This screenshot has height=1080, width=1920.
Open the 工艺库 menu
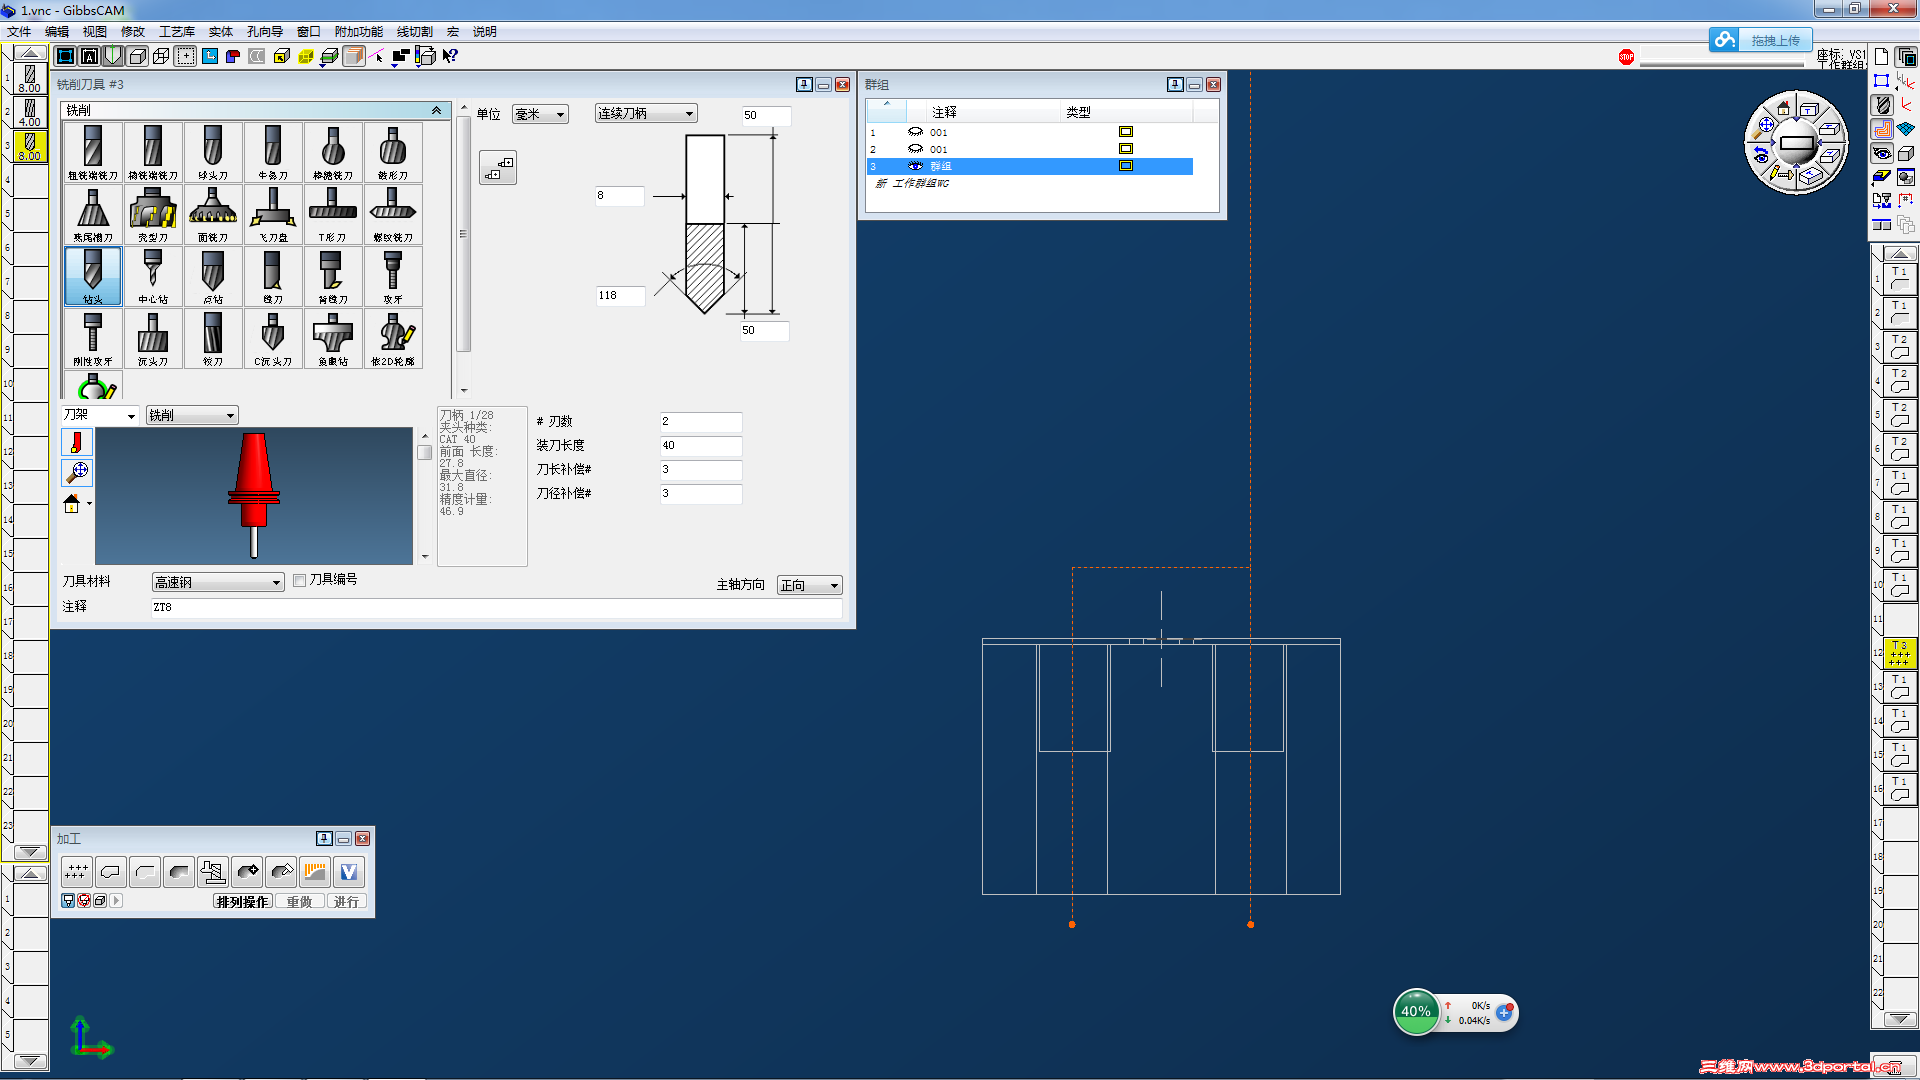tap(177, 32)
